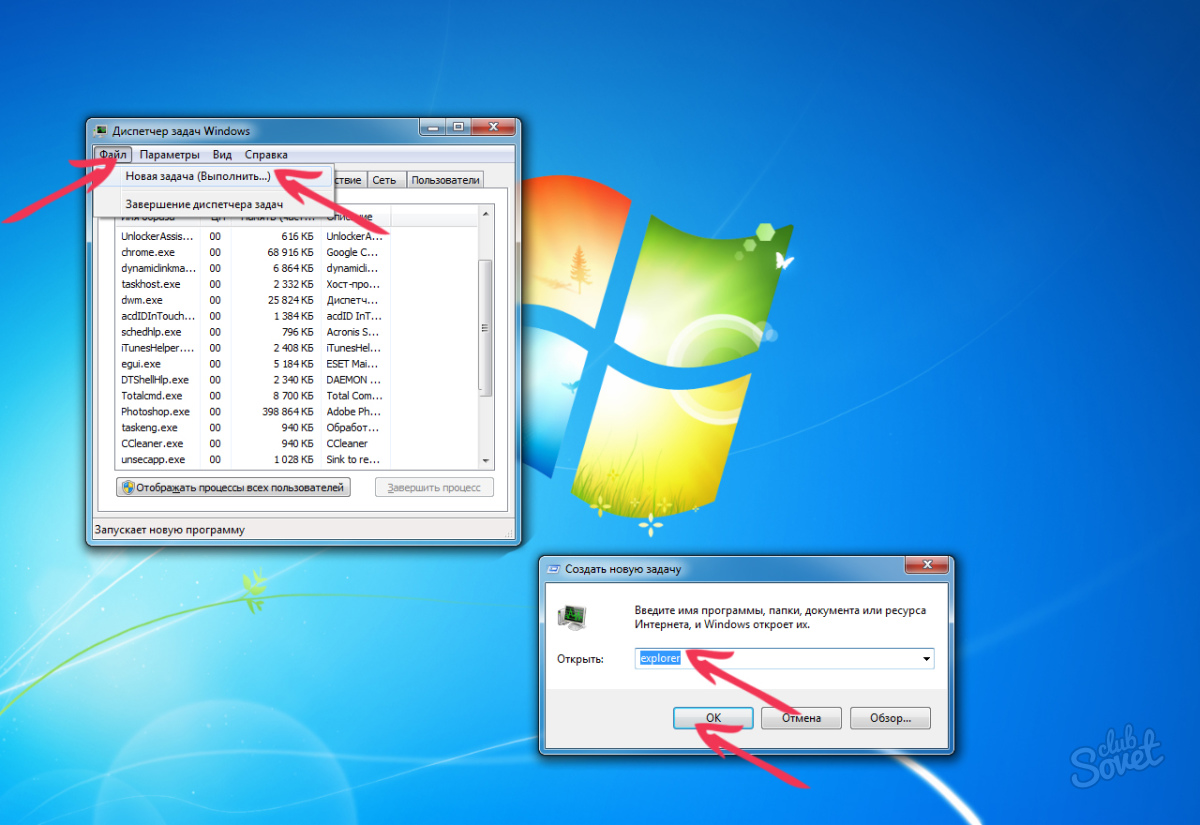Select the CCleaner.exe process
The height and width of the screenshot is (825, 1200).
coord(297,443)
